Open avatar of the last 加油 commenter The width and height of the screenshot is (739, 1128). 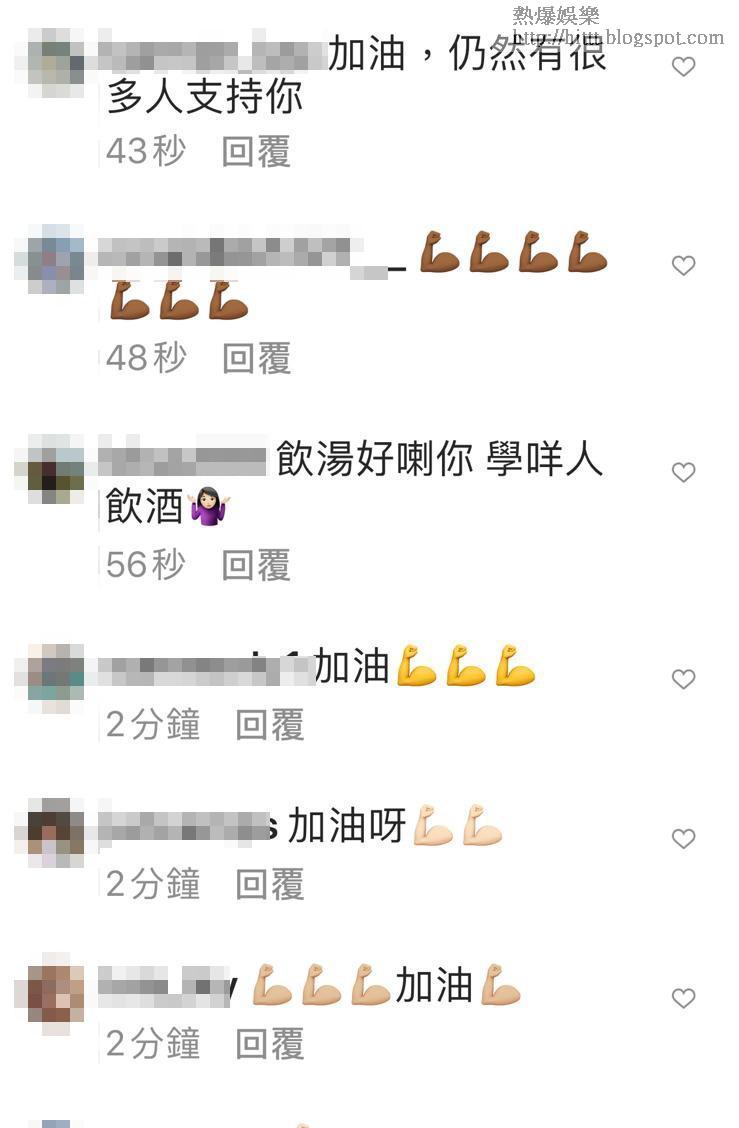click(50, 993)
